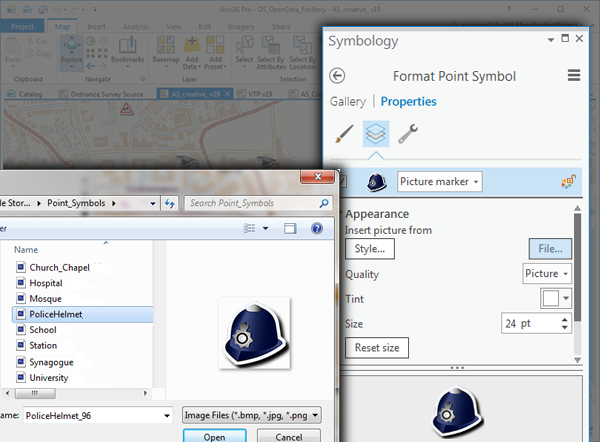Click the Reset size button
The image size is (600, 442).
tap(377, 348)
